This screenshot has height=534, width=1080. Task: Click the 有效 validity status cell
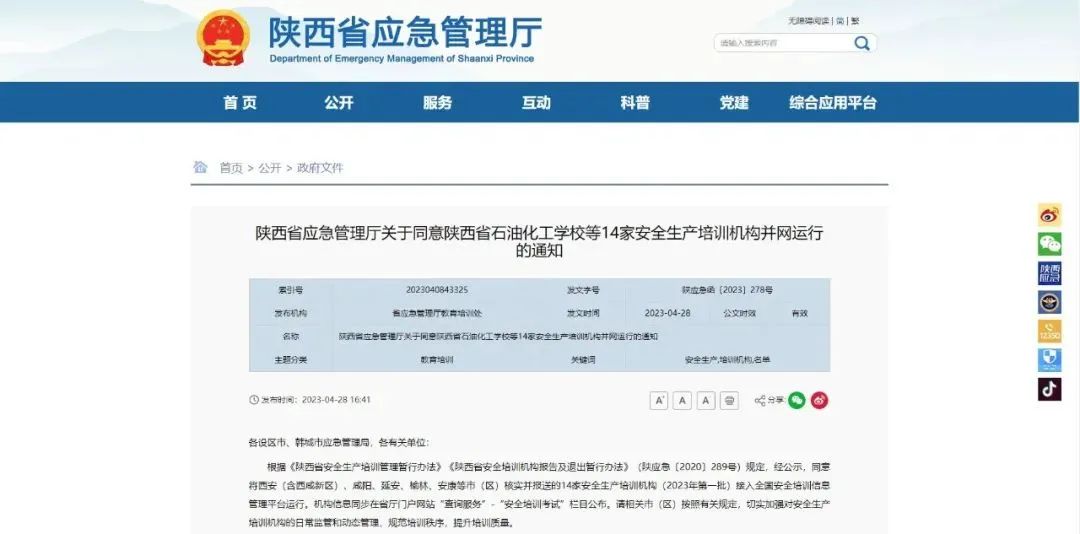(x=800, y=313)
